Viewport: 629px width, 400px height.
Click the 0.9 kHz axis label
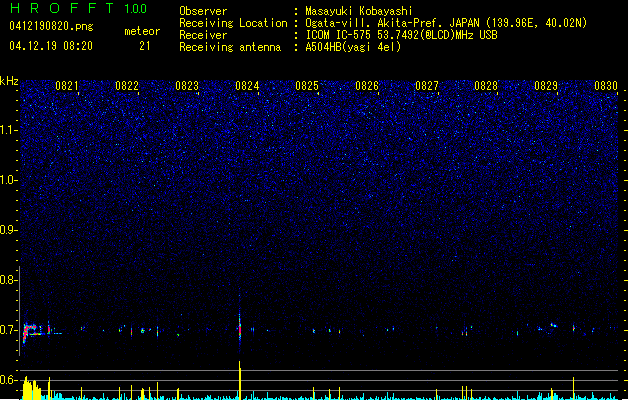[9, 230]
